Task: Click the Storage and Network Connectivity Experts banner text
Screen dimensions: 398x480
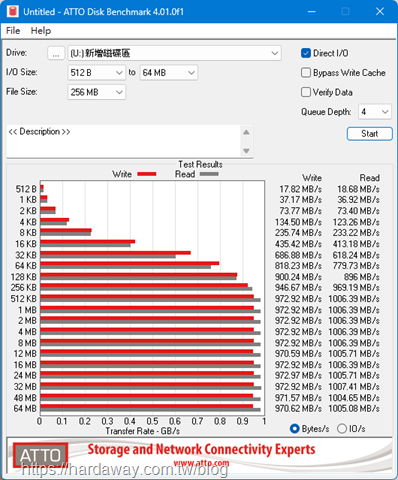Action: [201, 449]
